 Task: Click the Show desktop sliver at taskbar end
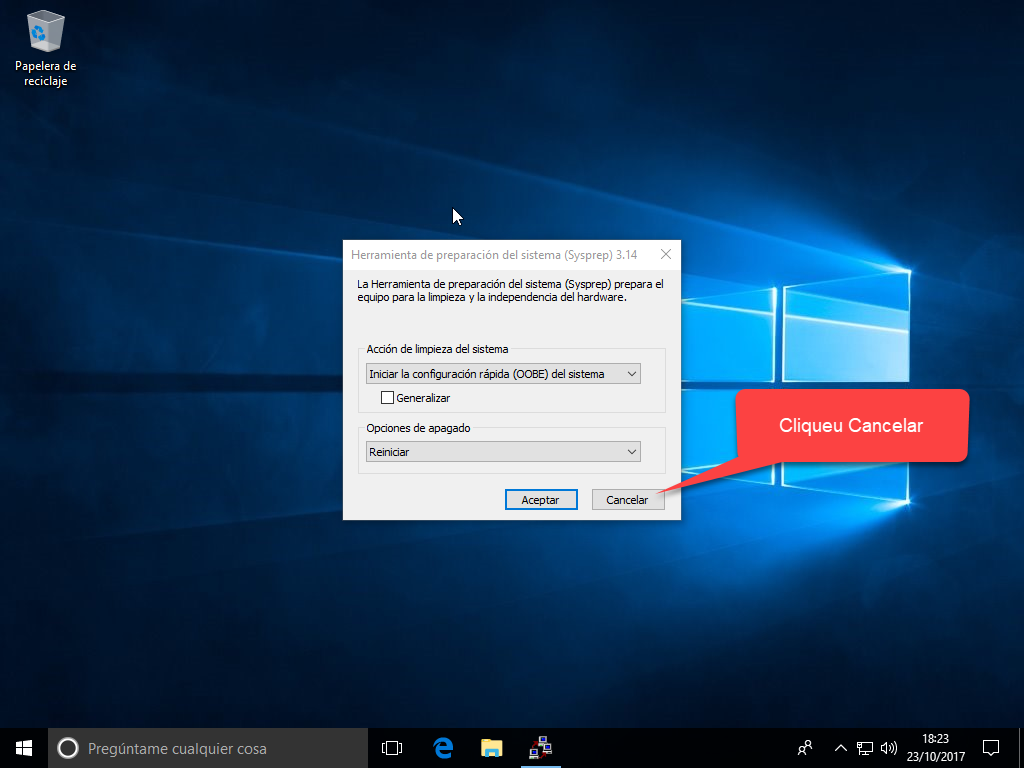click(x=1021, y=748)
